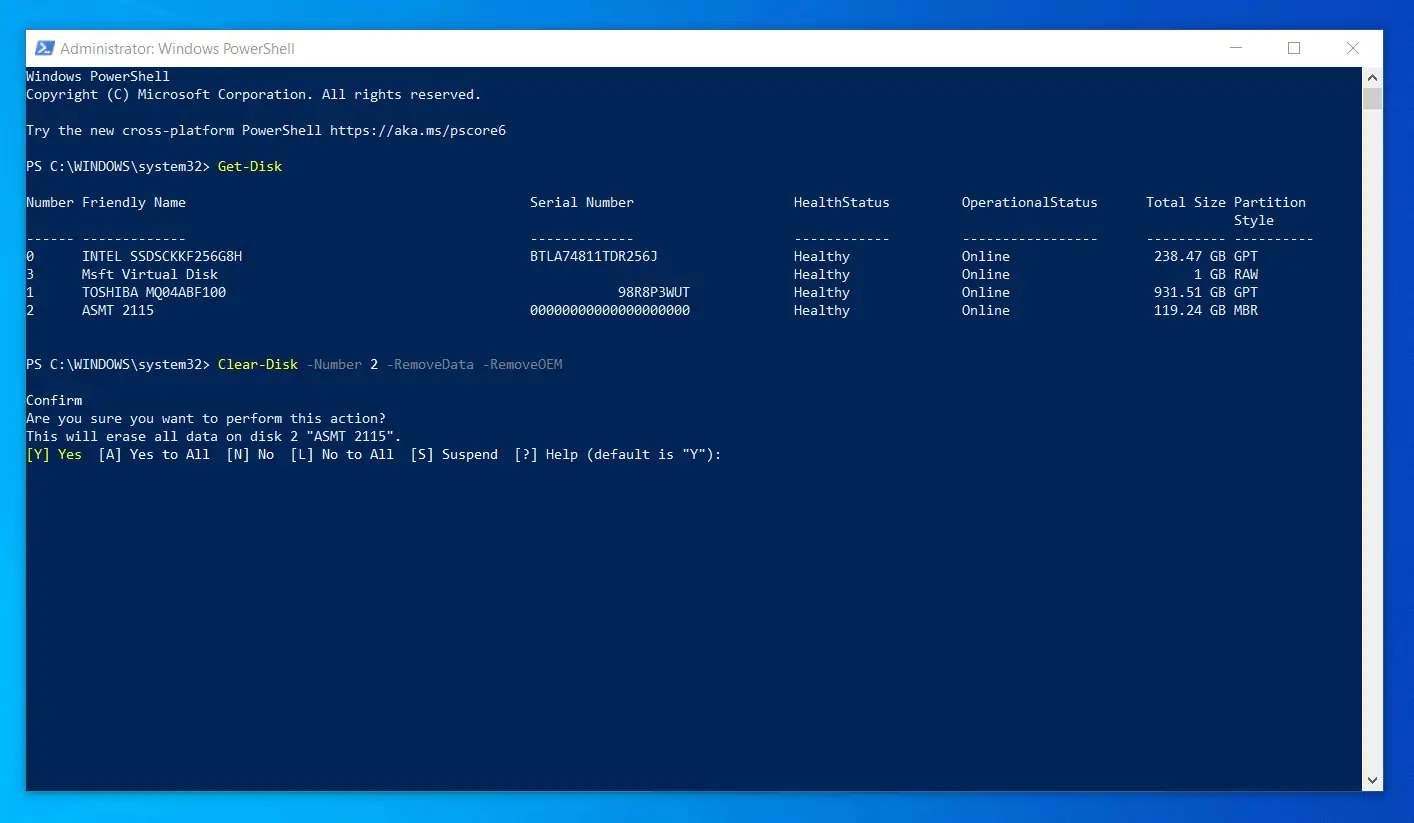The width and height of the screenshot is (1414, 823).
Task: Click the "OperationalStatus" column header
Action: 1030,202
